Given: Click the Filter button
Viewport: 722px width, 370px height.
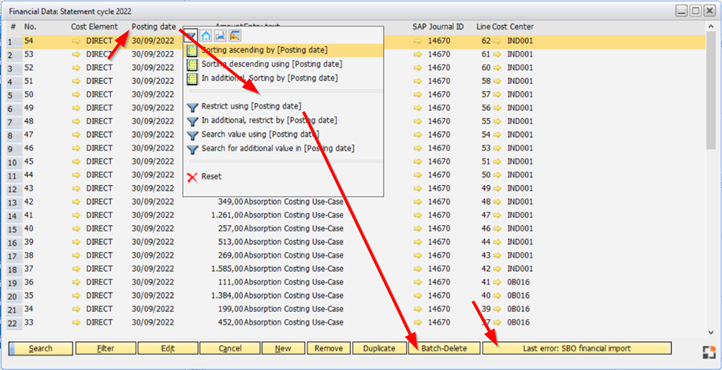Looking at the screenshot, I should click(x=106, y=348).
